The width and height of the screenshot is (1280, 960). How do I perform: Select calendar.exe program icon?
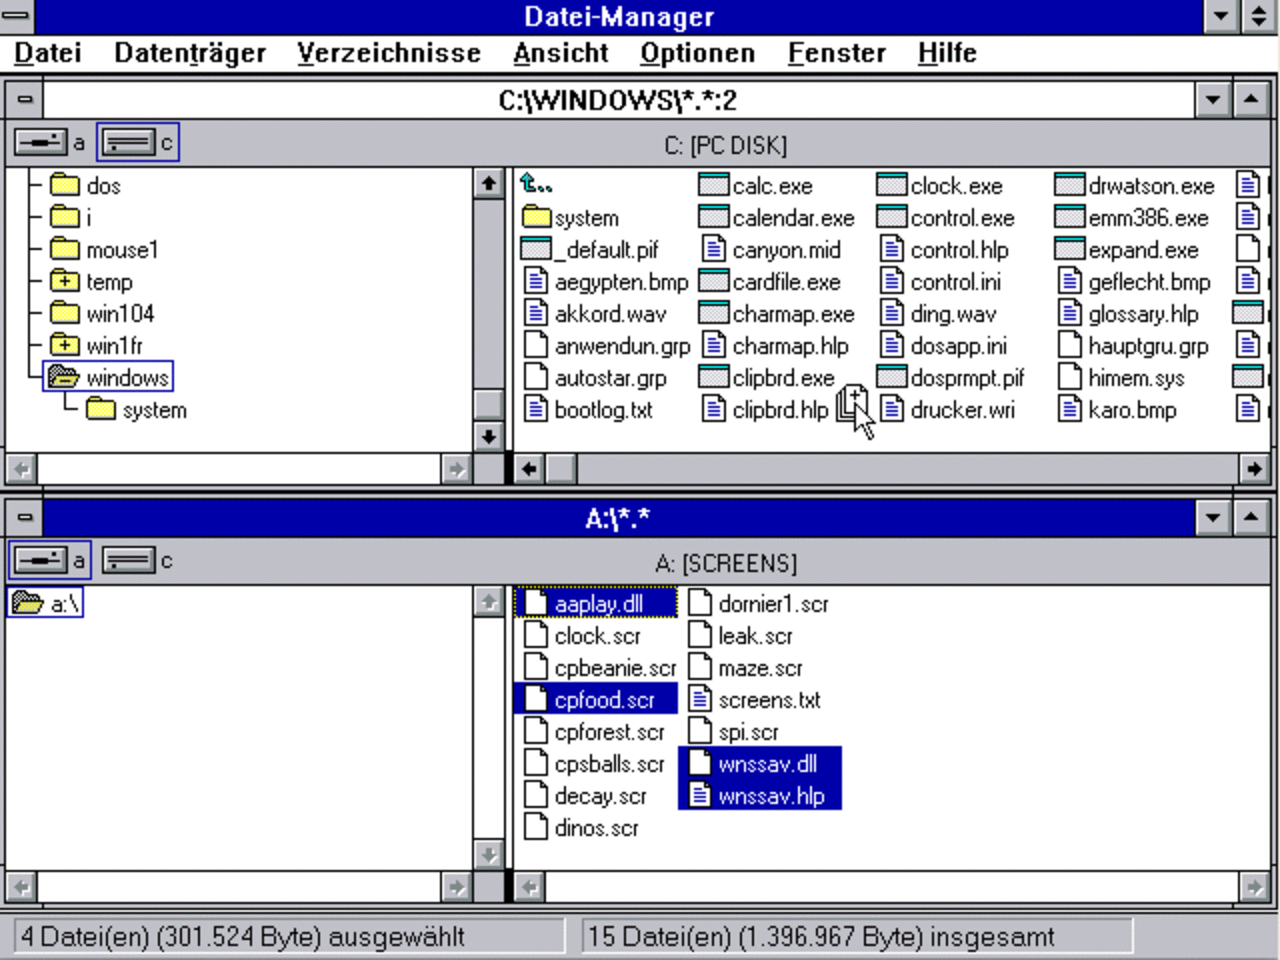[713, 217]
